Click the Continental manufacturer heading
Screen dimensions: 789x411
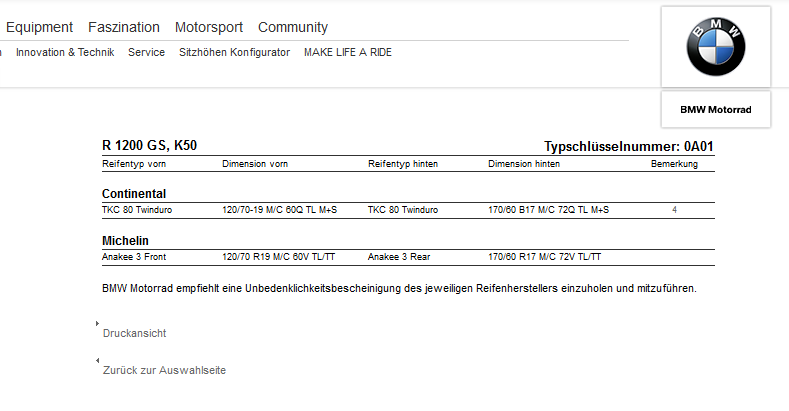(134, 193)
